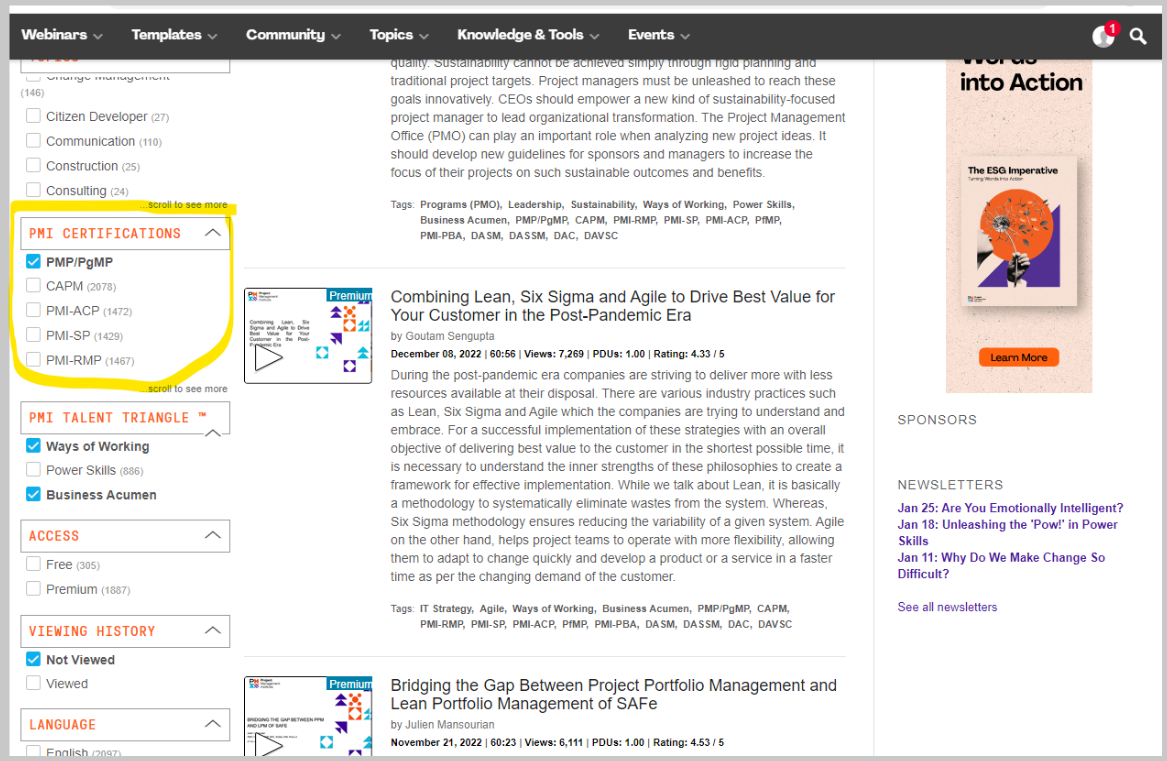Click the Sustainability tag
The image size is (1167, 761).
coord(603,205)
